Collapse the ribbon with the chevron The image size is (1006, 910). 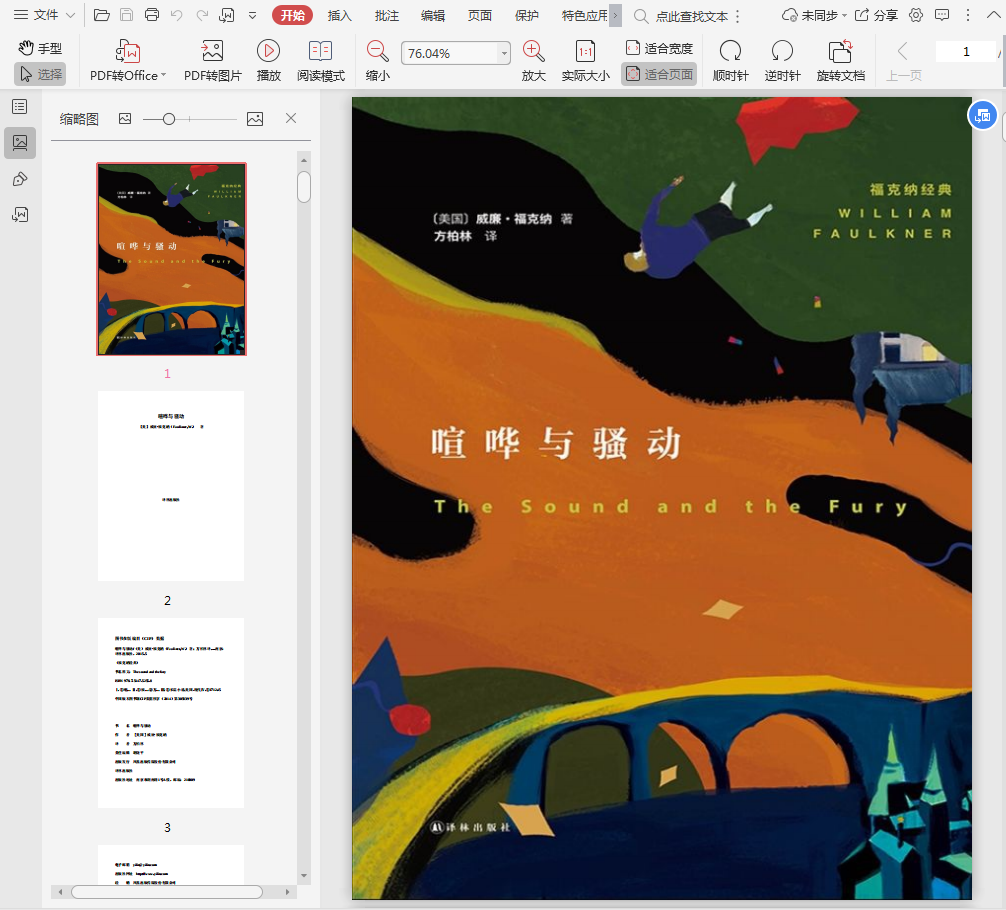pyautogui.click(x=993, y=15)
